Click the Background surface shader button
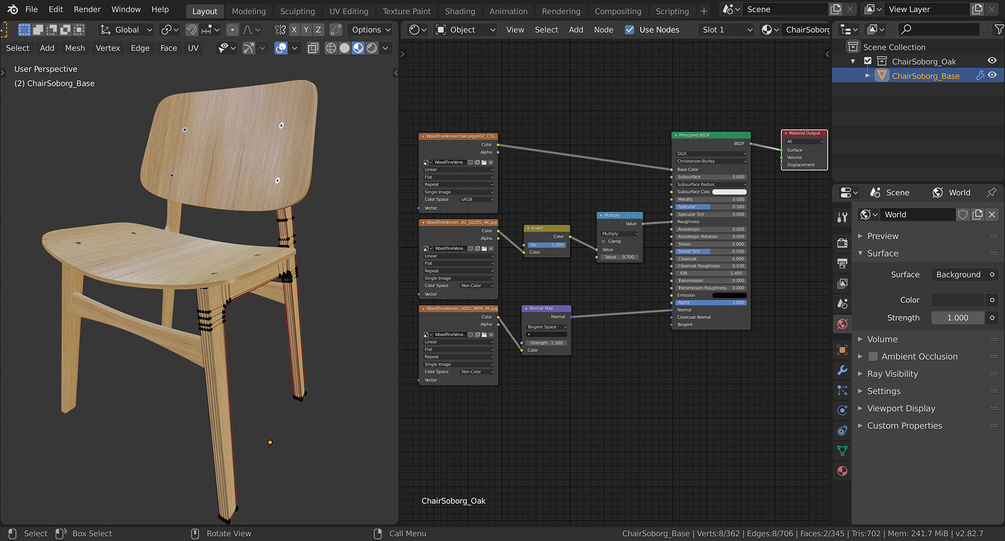This screenshot has height=541, width=1005. click(x=958, y=274)
